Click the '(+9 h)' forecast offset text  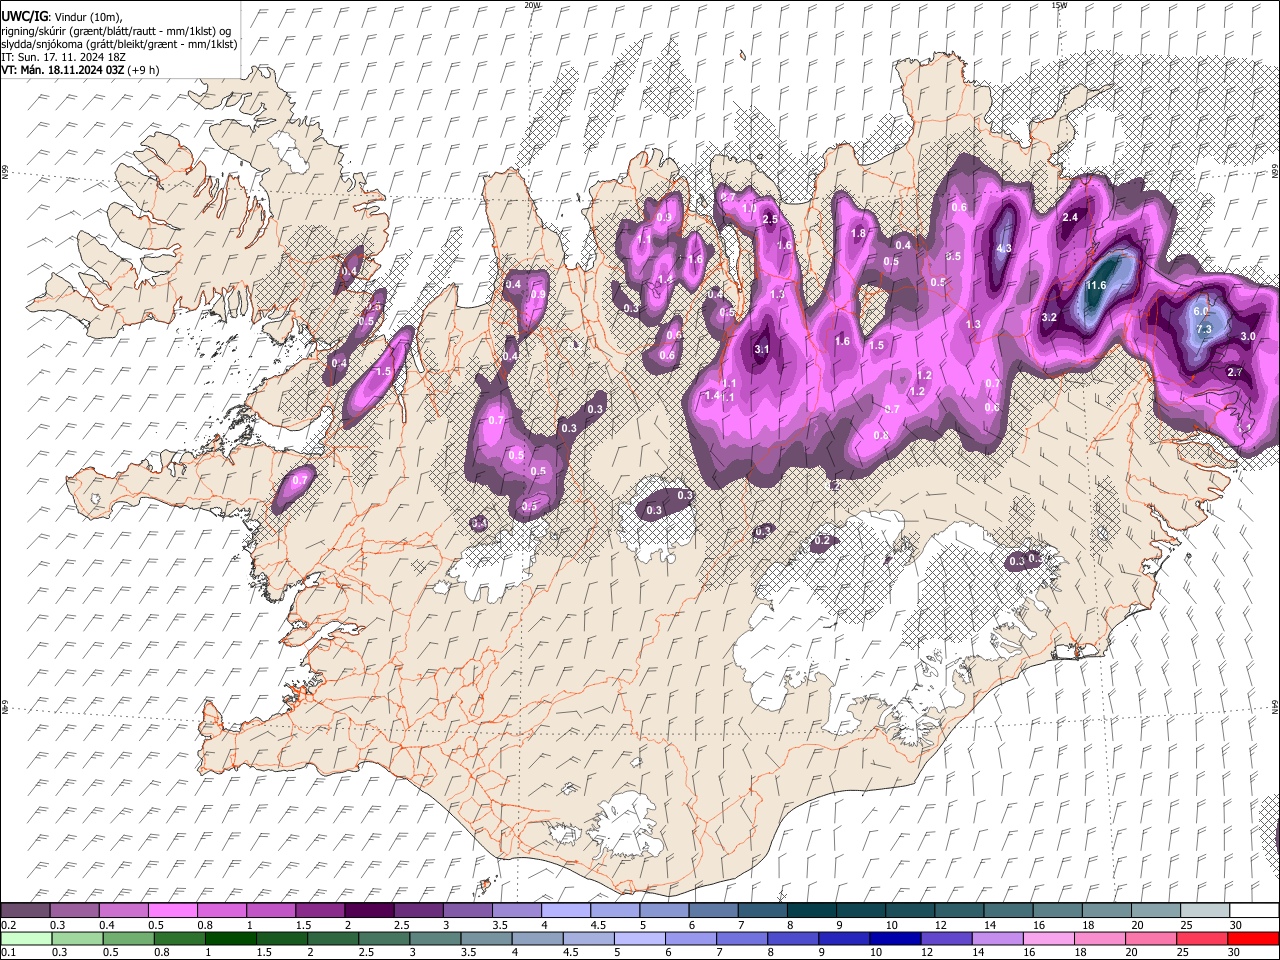[x=145, y=70]
